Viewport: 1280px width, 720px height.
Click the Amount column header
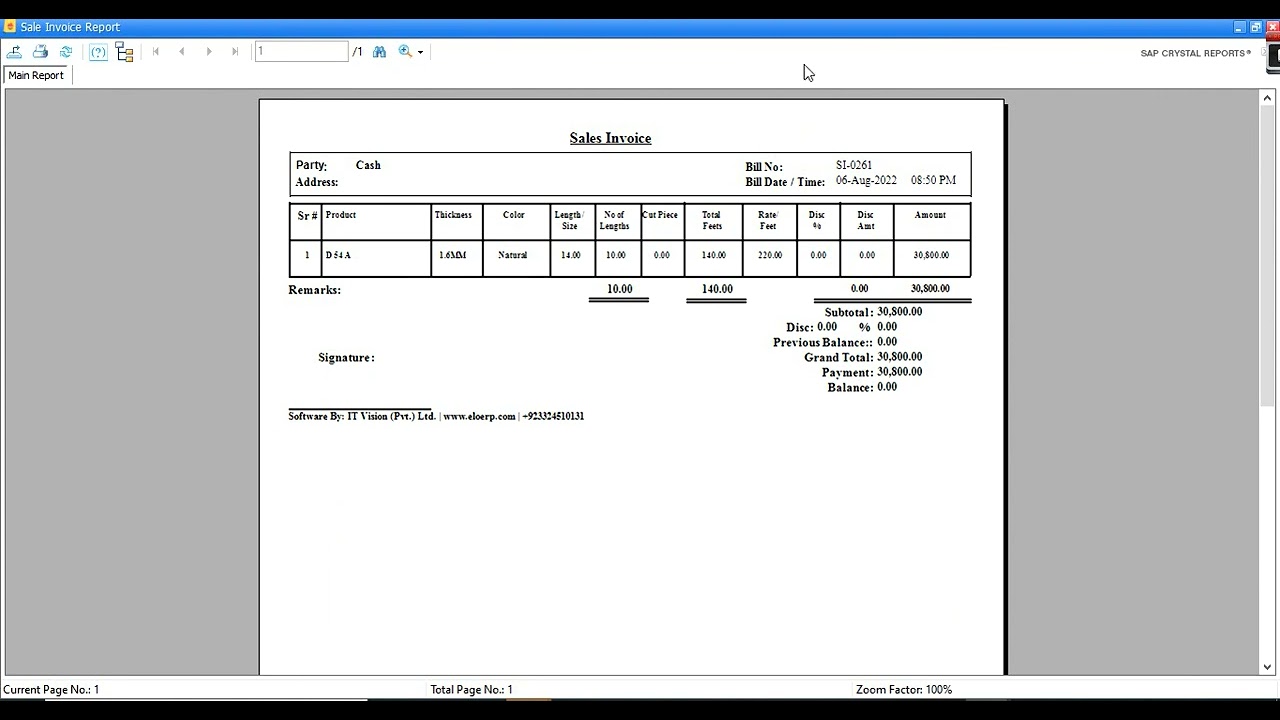(x=930, y=215)
